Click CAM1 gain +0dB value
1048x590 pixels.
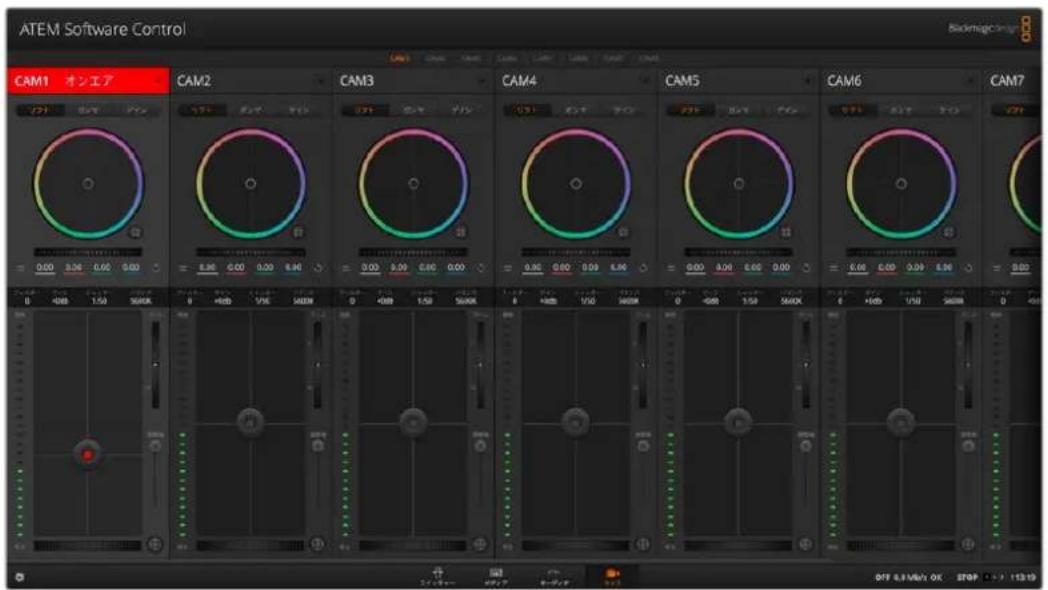[60, 301]
